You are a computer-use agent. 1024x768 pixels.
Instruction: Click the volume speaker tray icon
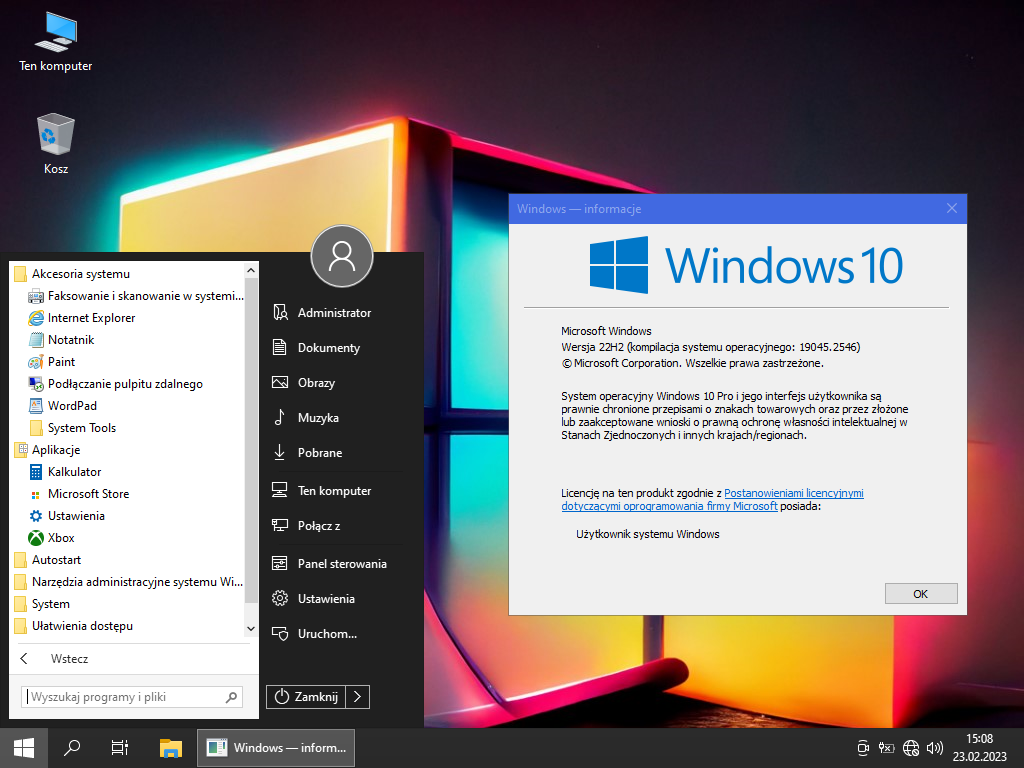(x=935, y=748)
